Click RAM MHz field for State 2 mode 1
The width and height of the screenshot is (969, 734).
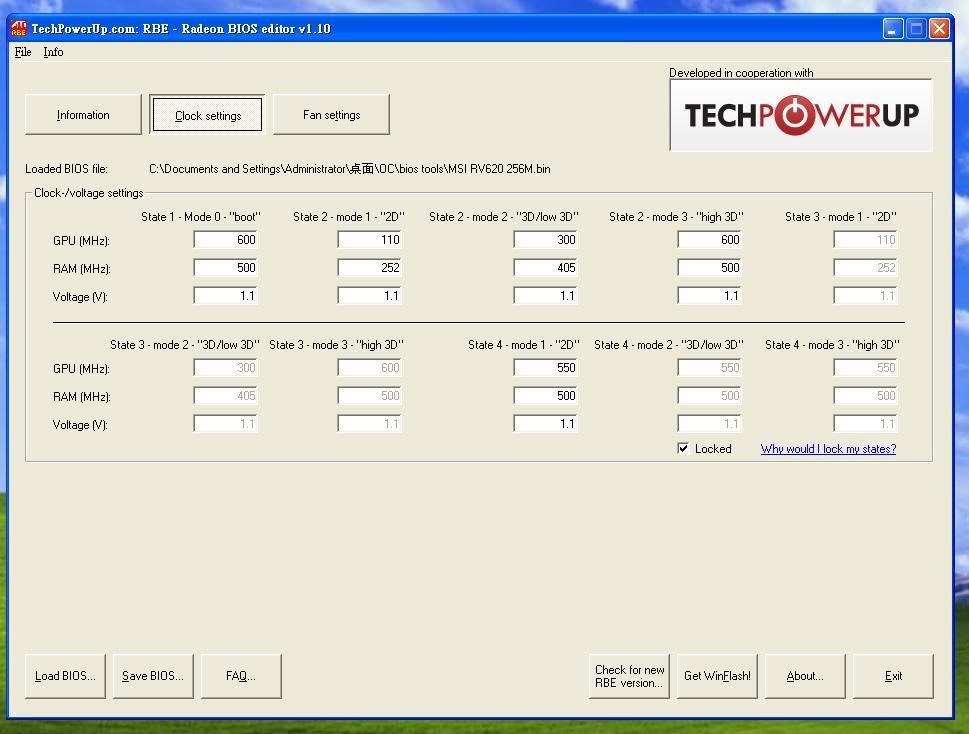pos(370,268)
